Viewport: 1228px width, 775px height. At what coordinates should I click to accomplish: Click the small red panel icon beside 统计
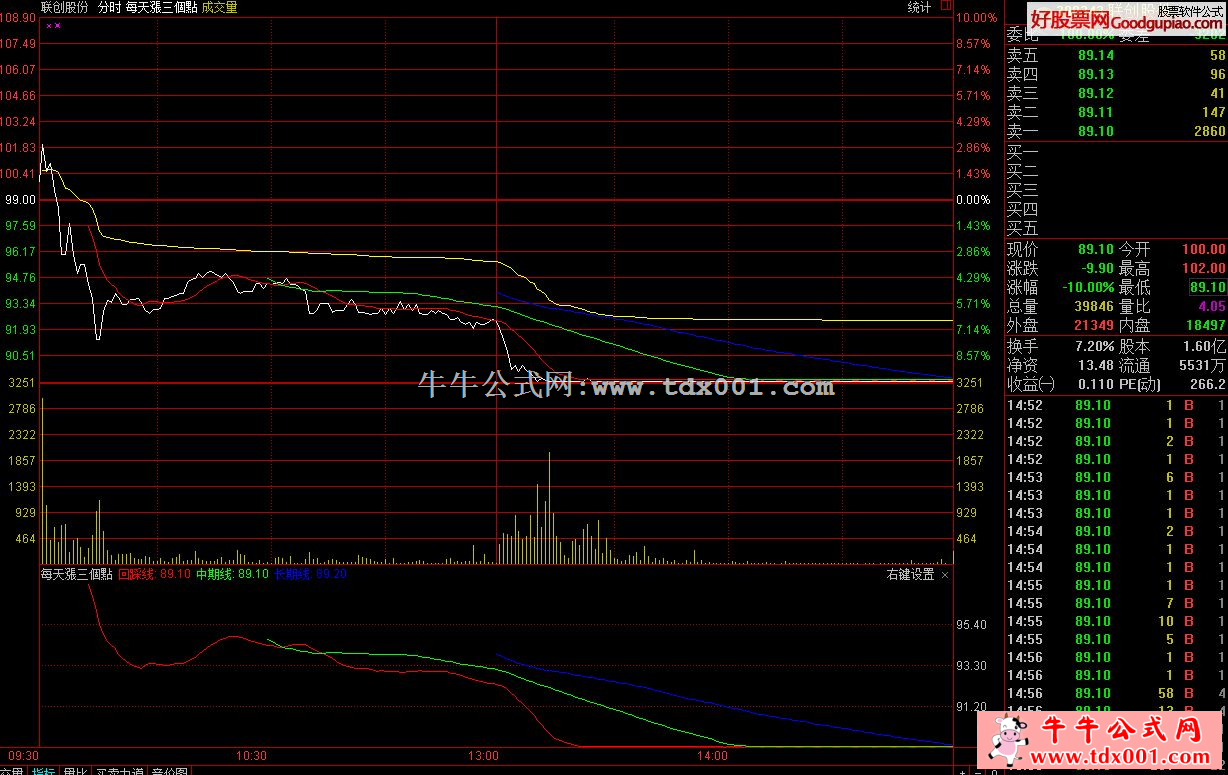[945, 7]
